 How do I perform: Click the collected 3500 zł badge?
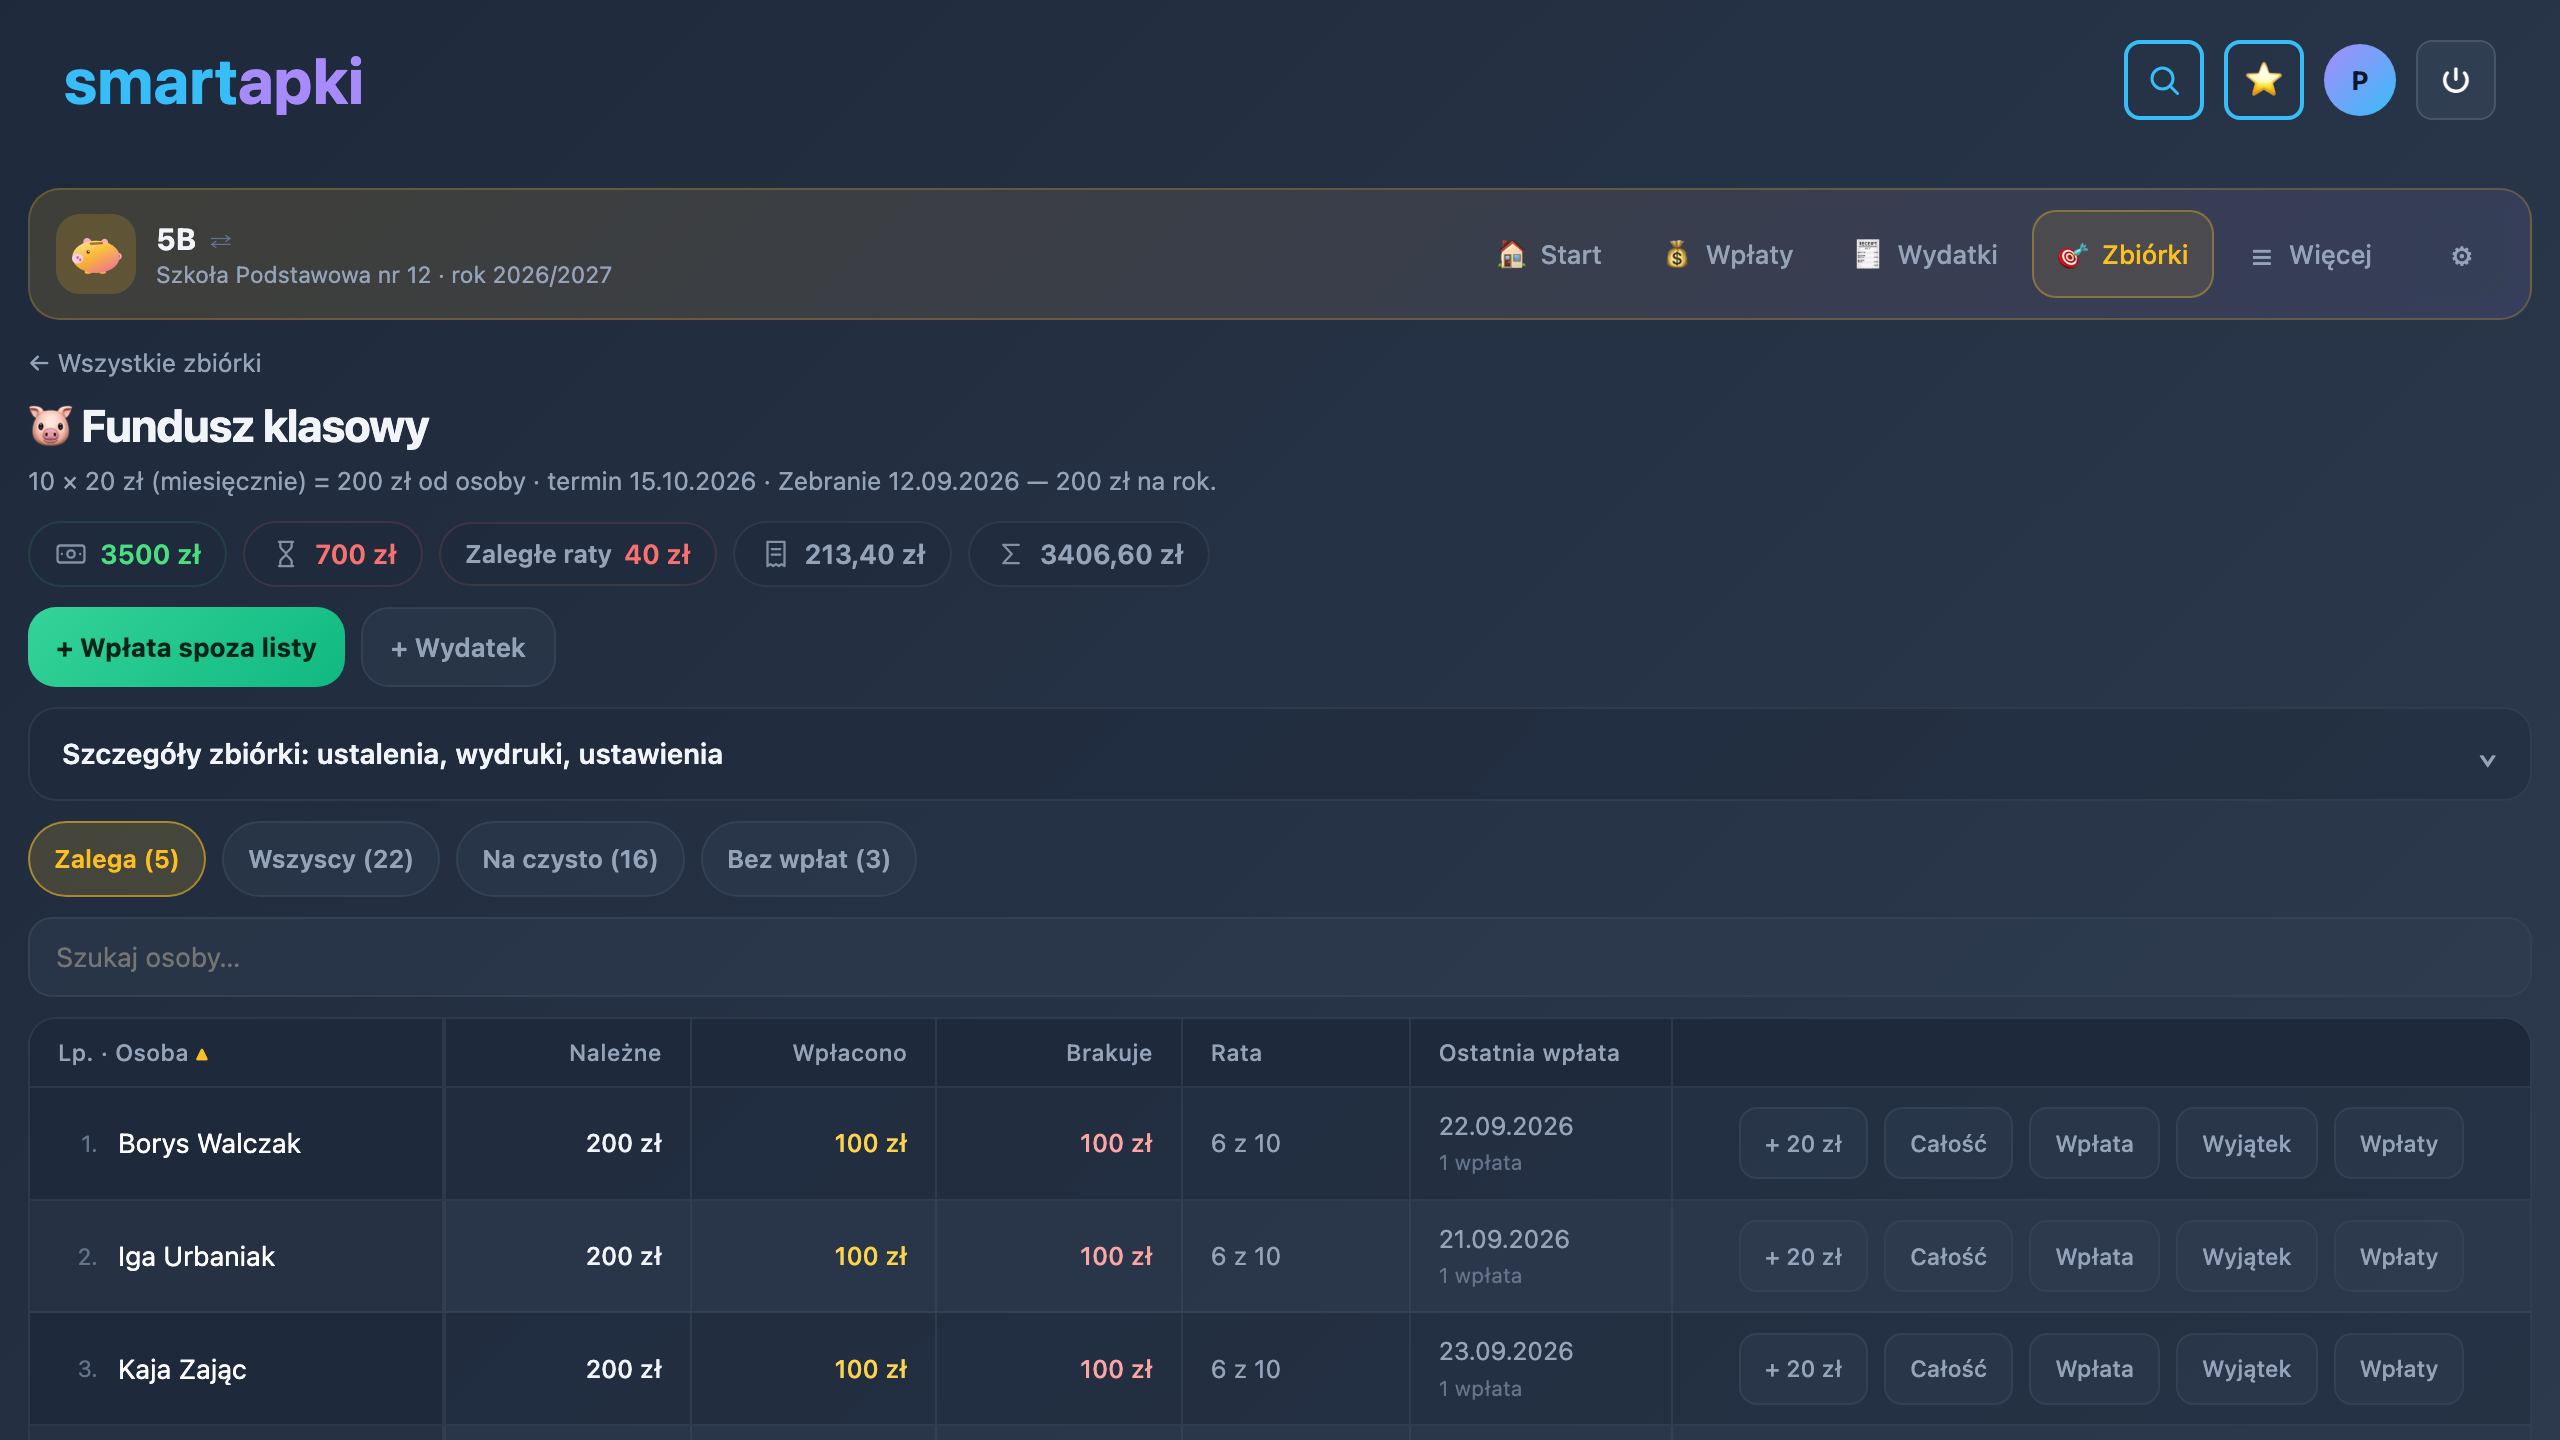[128, 554]
